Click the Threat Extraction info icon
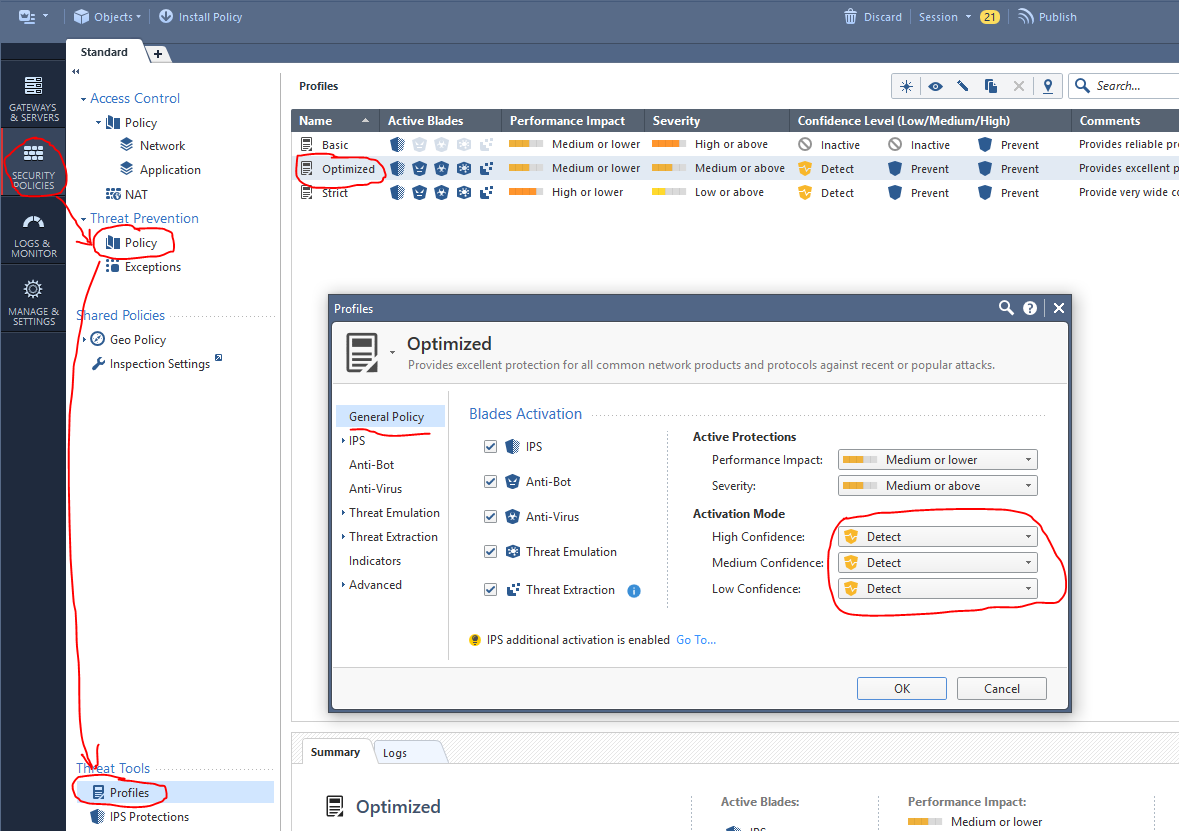Image resolution: width=1179 pixels, height=831 pixels. coord(634,591)
